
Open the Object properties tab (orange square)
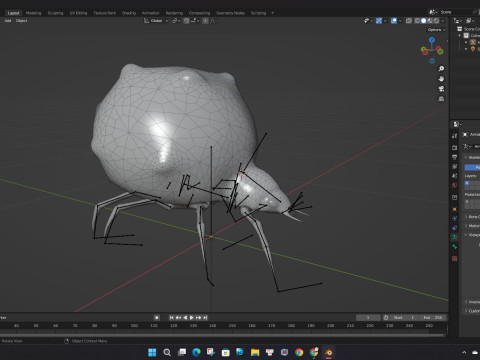(x=454, y=209)
